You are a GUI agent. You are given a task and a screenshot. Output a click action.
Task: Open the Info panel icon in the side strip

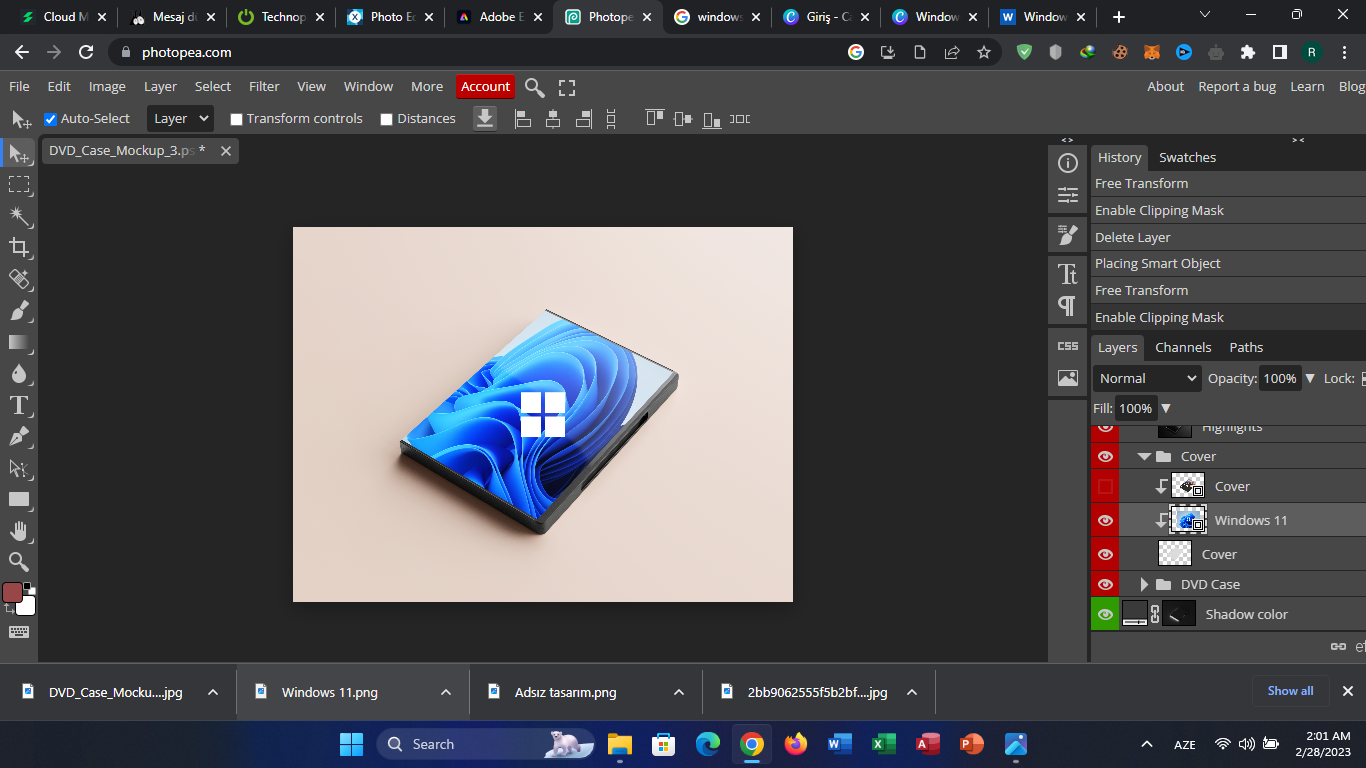click(x=1068, y=163)
